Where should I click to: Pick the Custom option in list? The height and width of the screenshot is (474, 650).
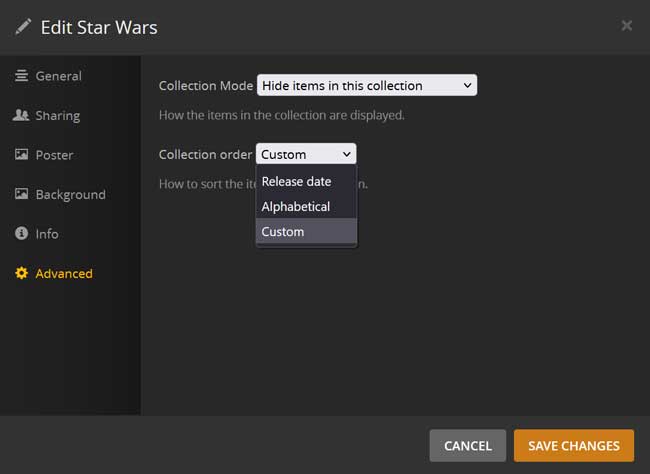(x=306, y=231)
